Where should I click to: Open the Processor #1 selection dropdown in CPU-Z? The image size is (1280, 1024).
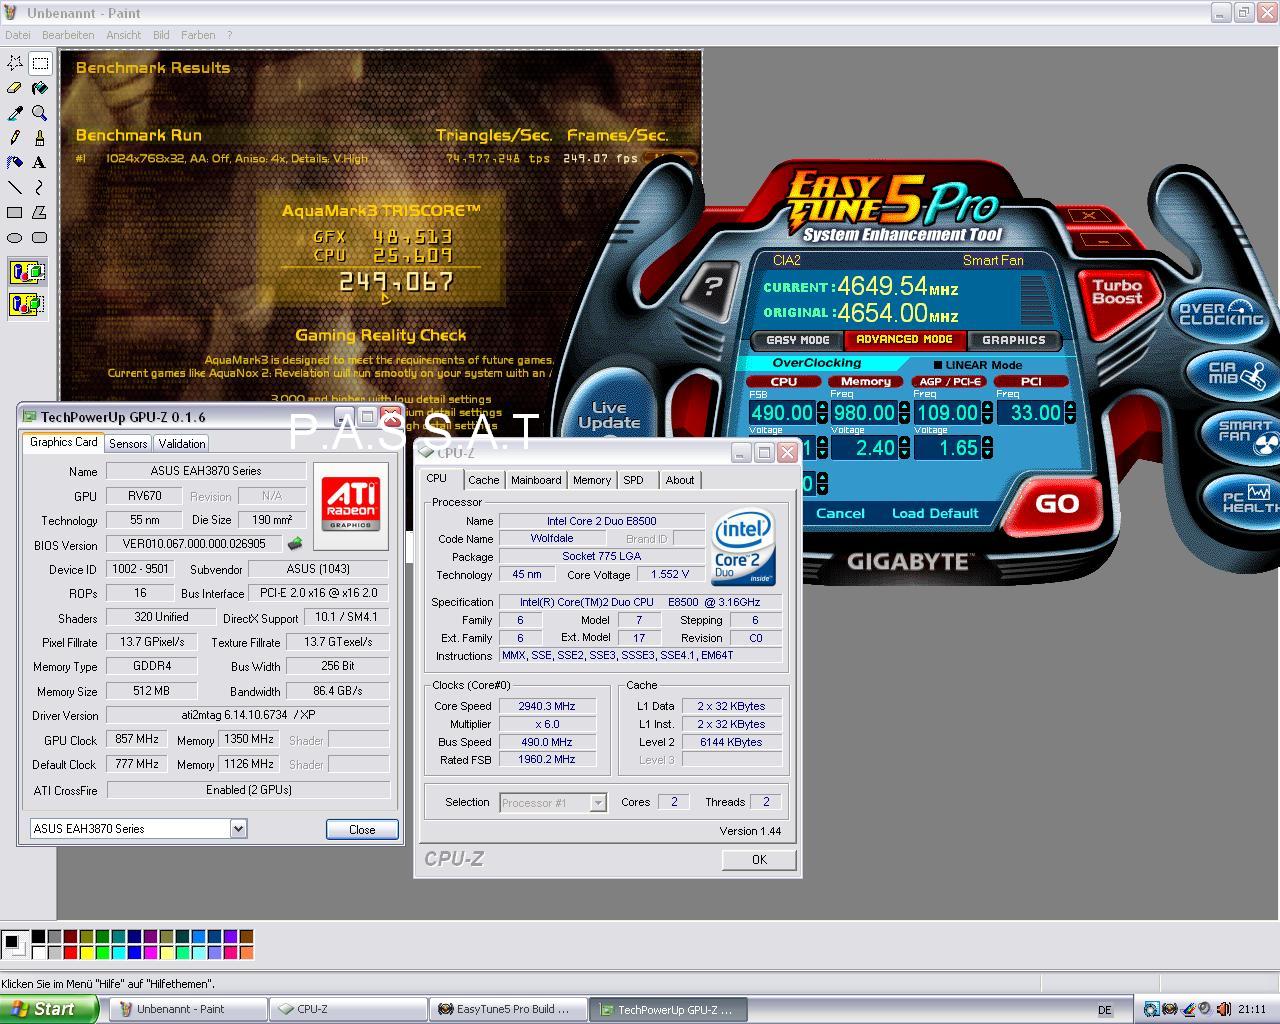click(598, 802)
